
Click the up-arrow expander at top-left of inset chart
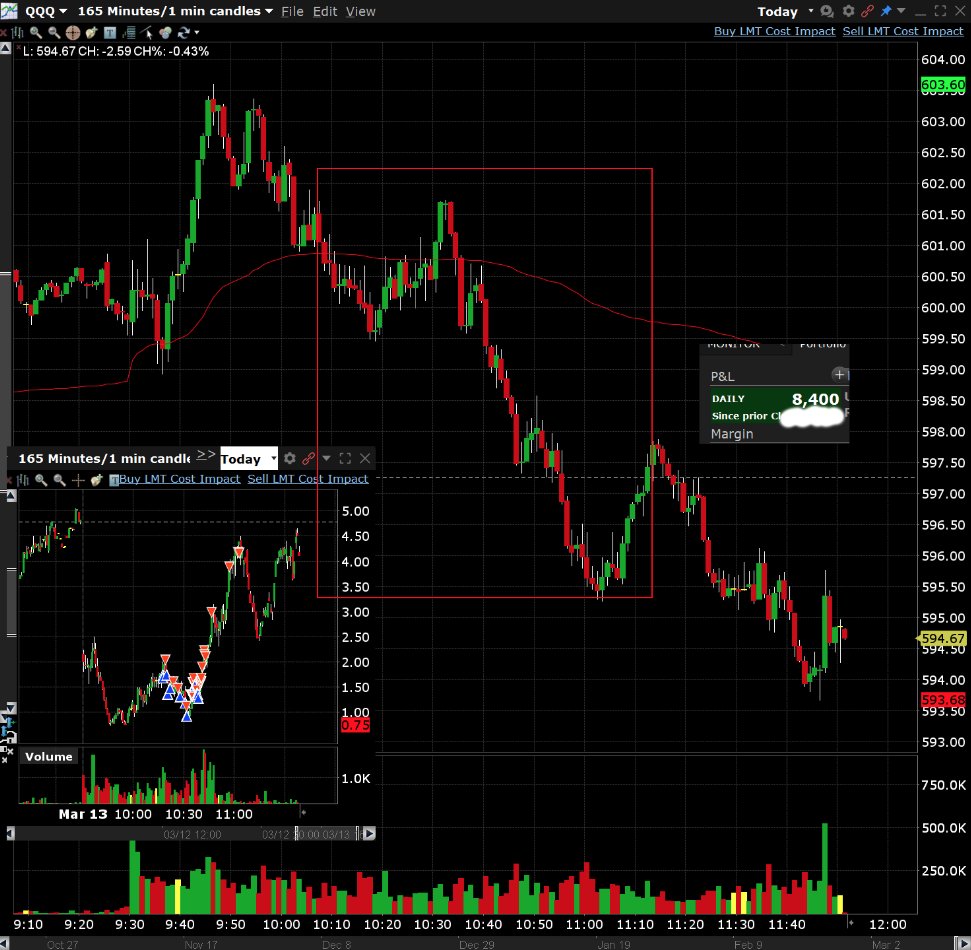coord(11,496)
